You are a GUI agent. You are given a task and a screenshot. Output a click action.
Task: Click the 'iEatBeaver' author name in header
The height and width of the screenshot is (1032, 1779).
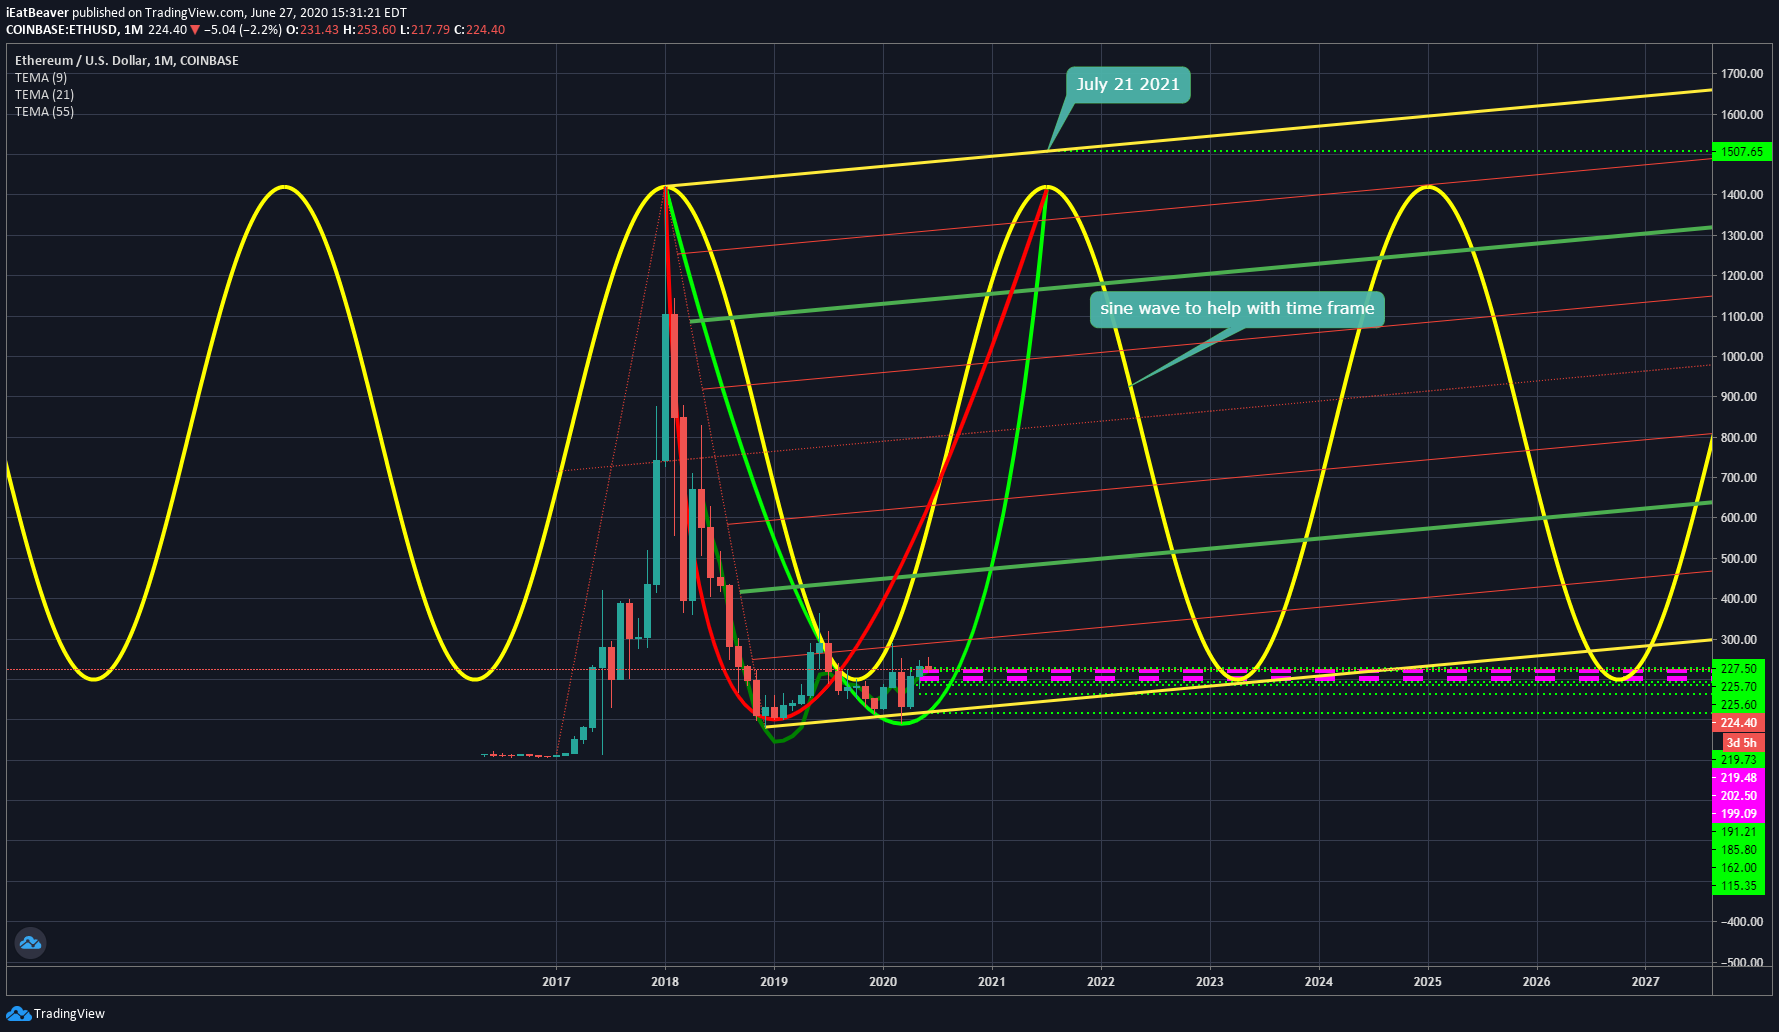[x=37, y=13]
